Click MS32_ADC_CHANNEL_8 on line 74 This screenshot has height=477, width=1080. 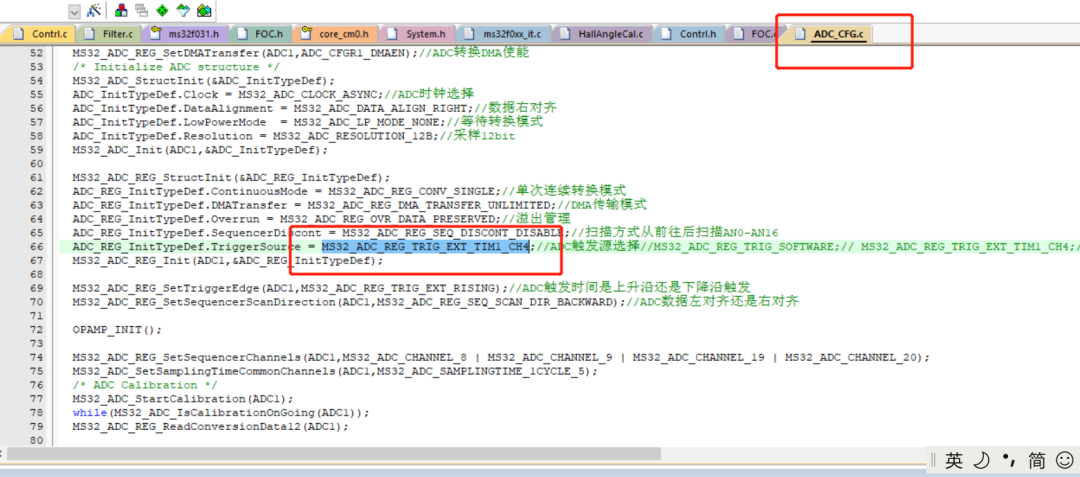404,357
